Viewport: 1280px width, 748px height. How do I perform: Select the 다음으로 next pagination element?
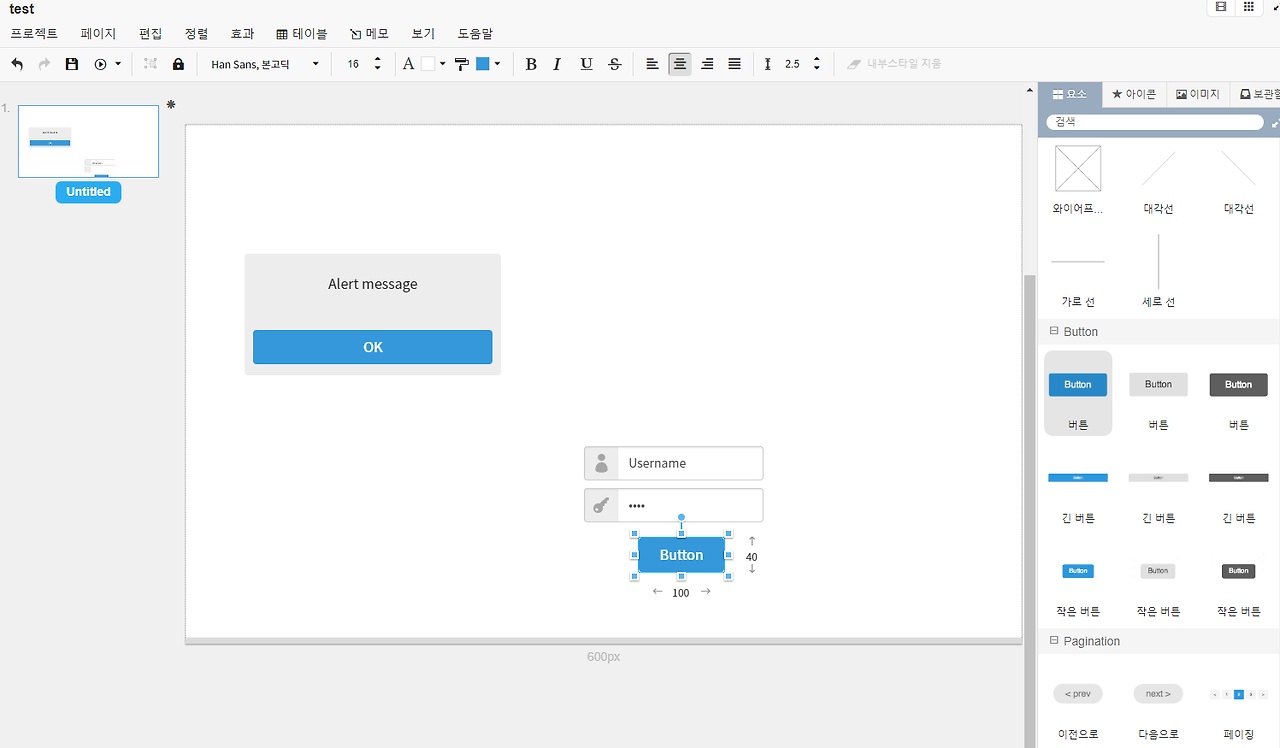point(1158,705)
